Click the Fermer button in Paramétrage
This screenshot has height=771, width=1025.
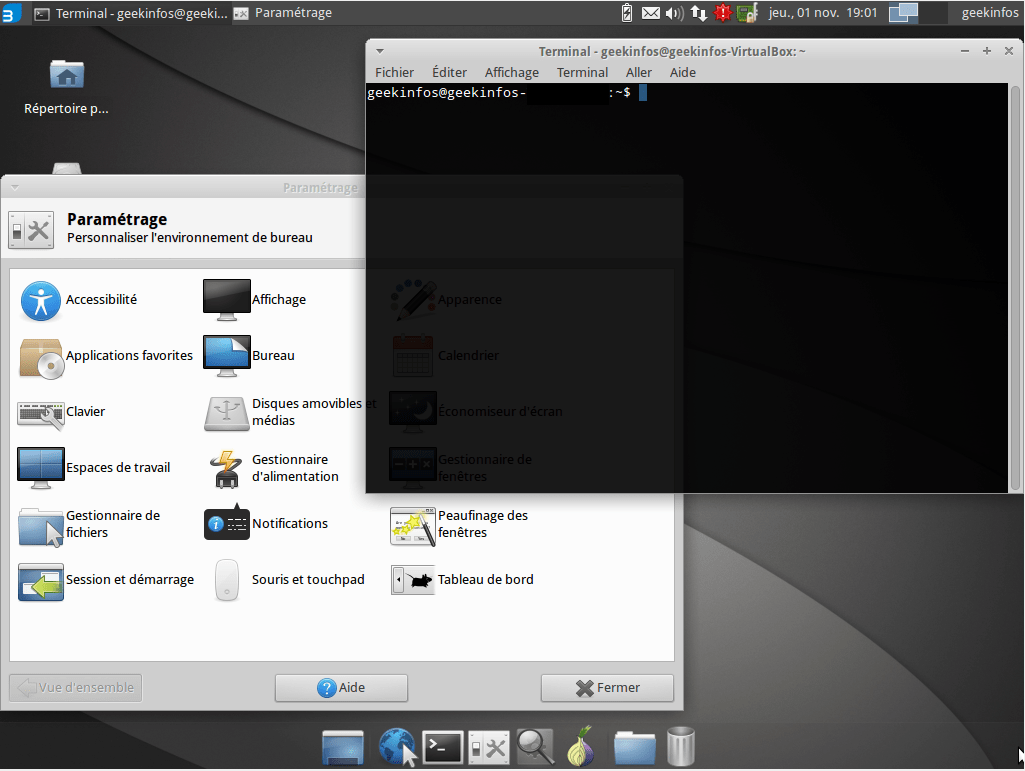tap(607, 688)
